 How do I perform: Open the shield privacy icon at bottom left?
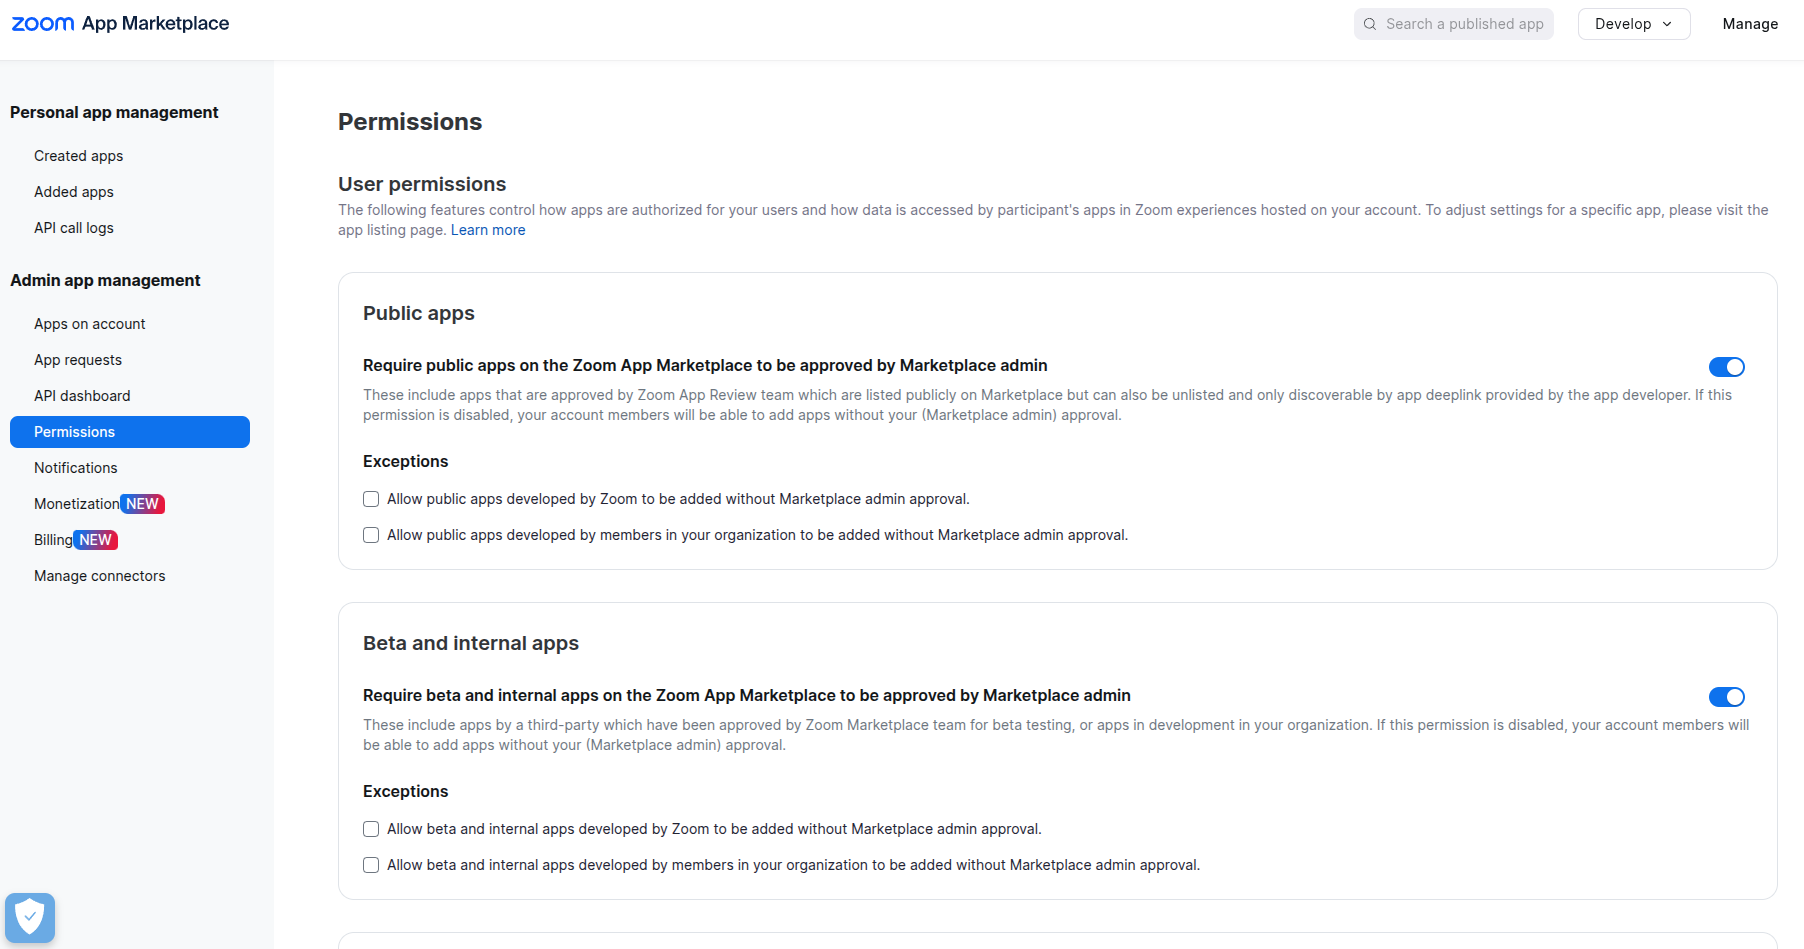(x=30, y=917)
